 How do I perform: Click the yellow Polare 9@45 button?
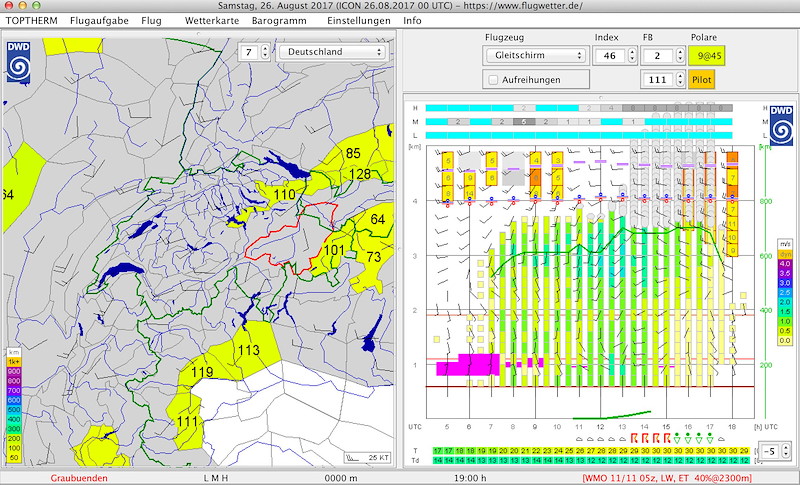pyautogui.click(x=706, y=56)
